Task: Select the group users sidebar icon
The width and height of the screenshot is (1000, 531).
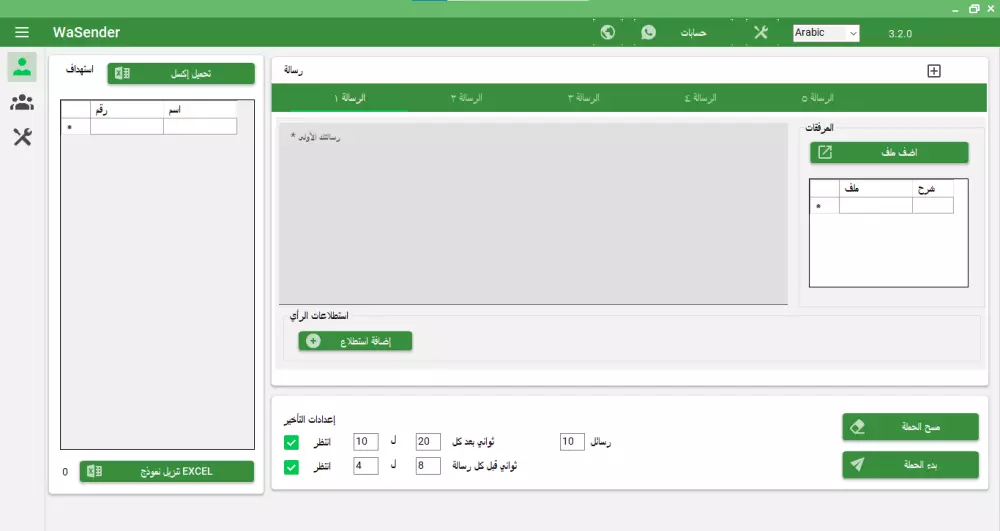Action: coord(22,102)
